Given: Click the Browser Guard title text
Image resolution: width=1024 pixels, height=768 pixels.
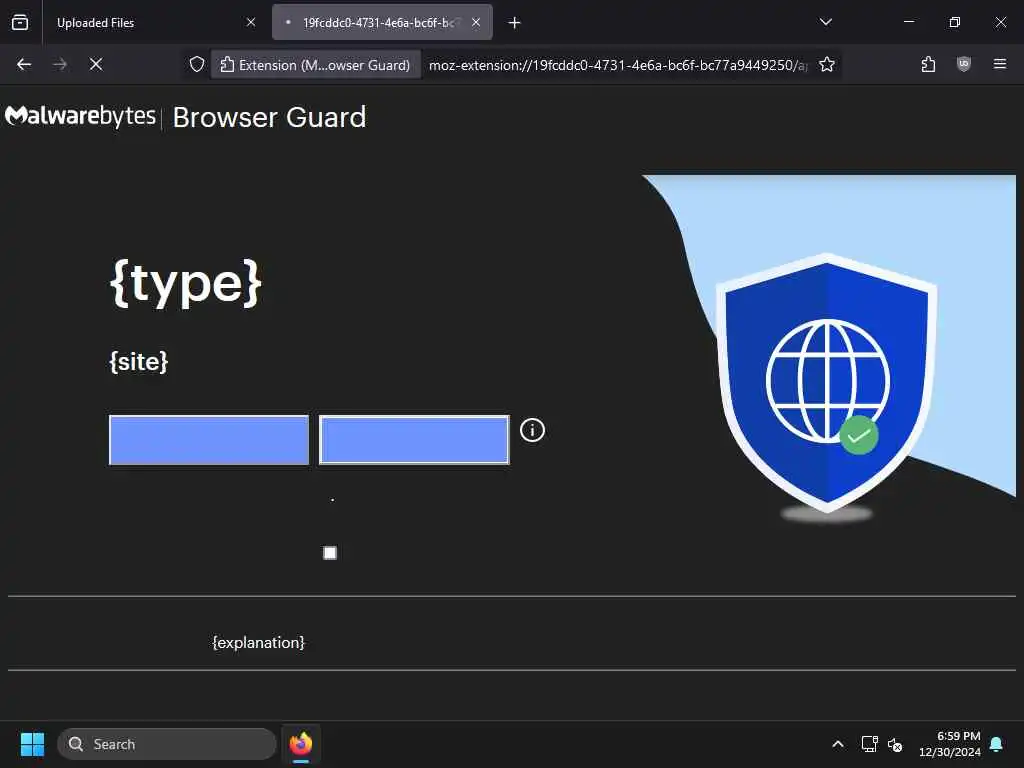Looking at the screenshot, I should pos(269,118).
